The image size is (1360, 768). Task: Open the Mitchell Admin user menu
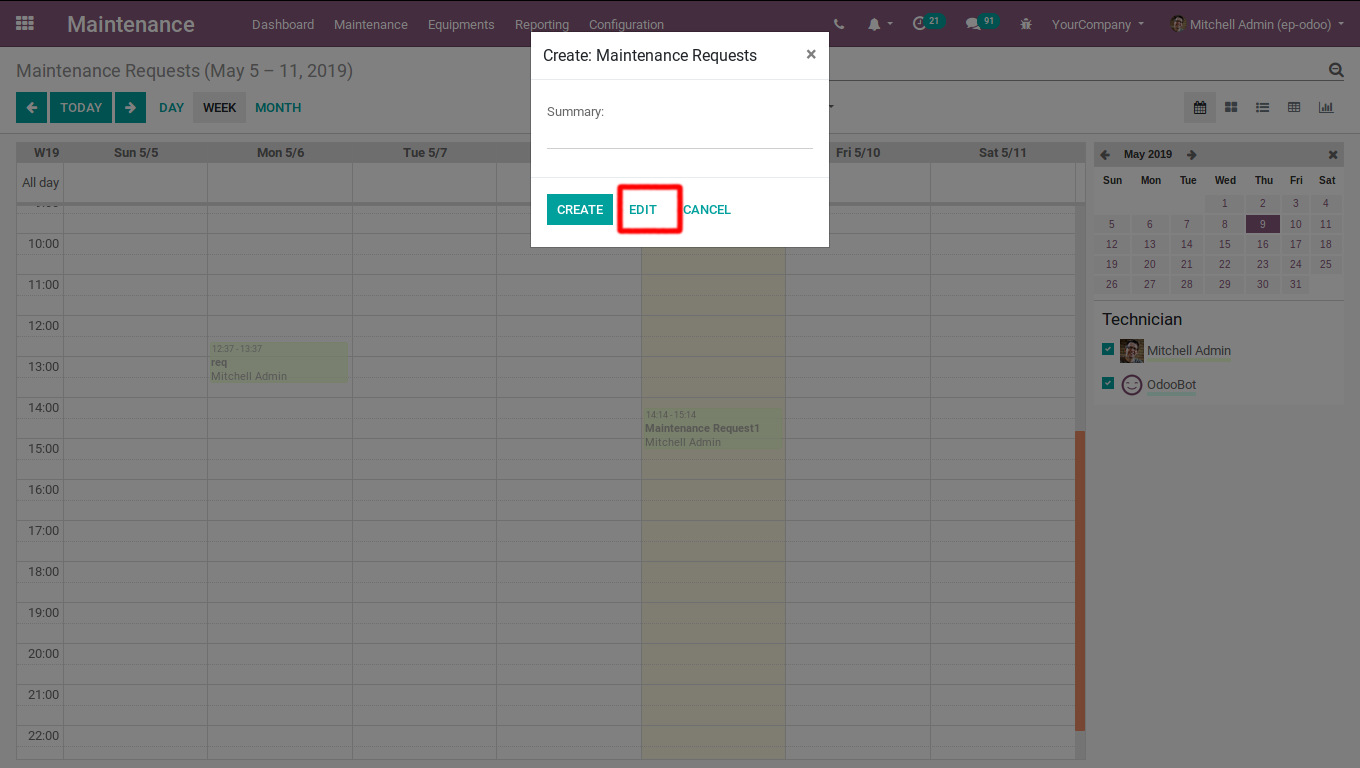click(1257, 24)
